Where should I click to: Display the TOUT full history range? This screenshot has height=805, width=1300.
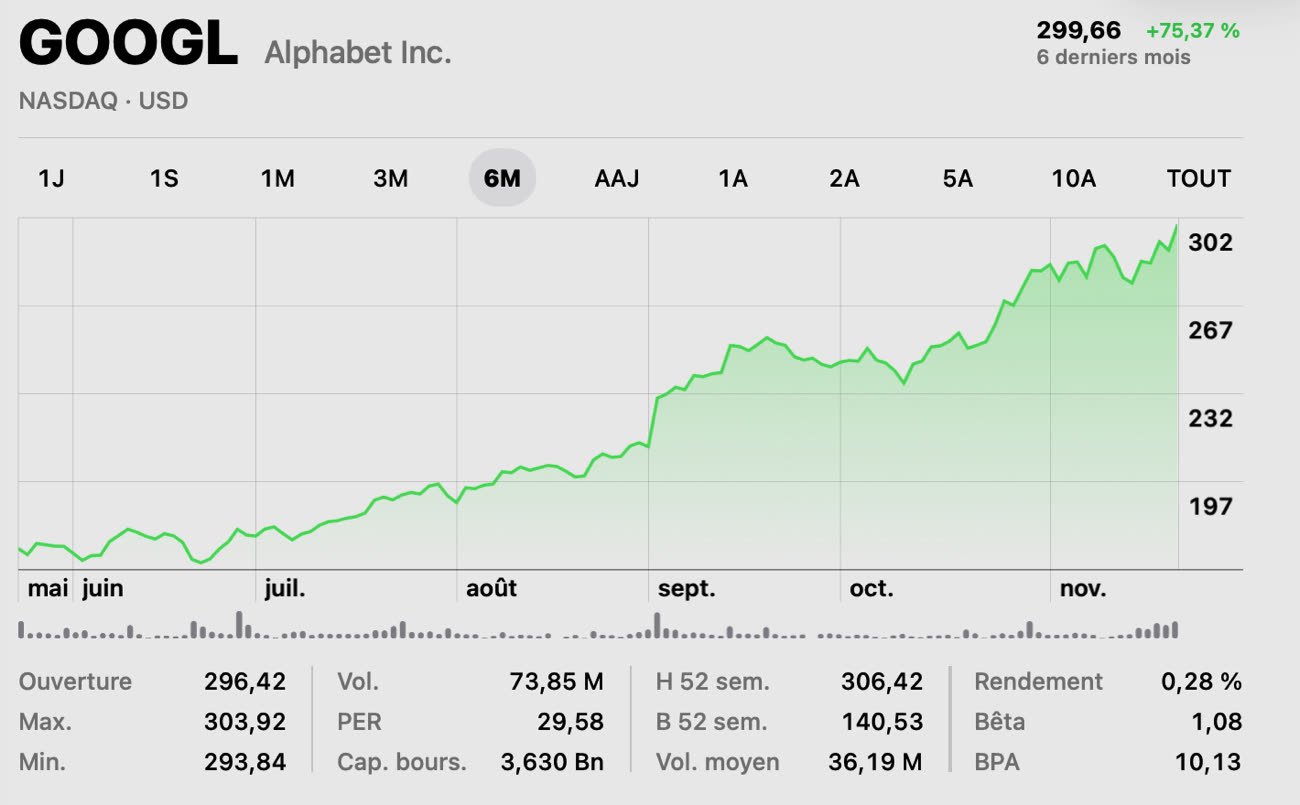[1198, 179]
